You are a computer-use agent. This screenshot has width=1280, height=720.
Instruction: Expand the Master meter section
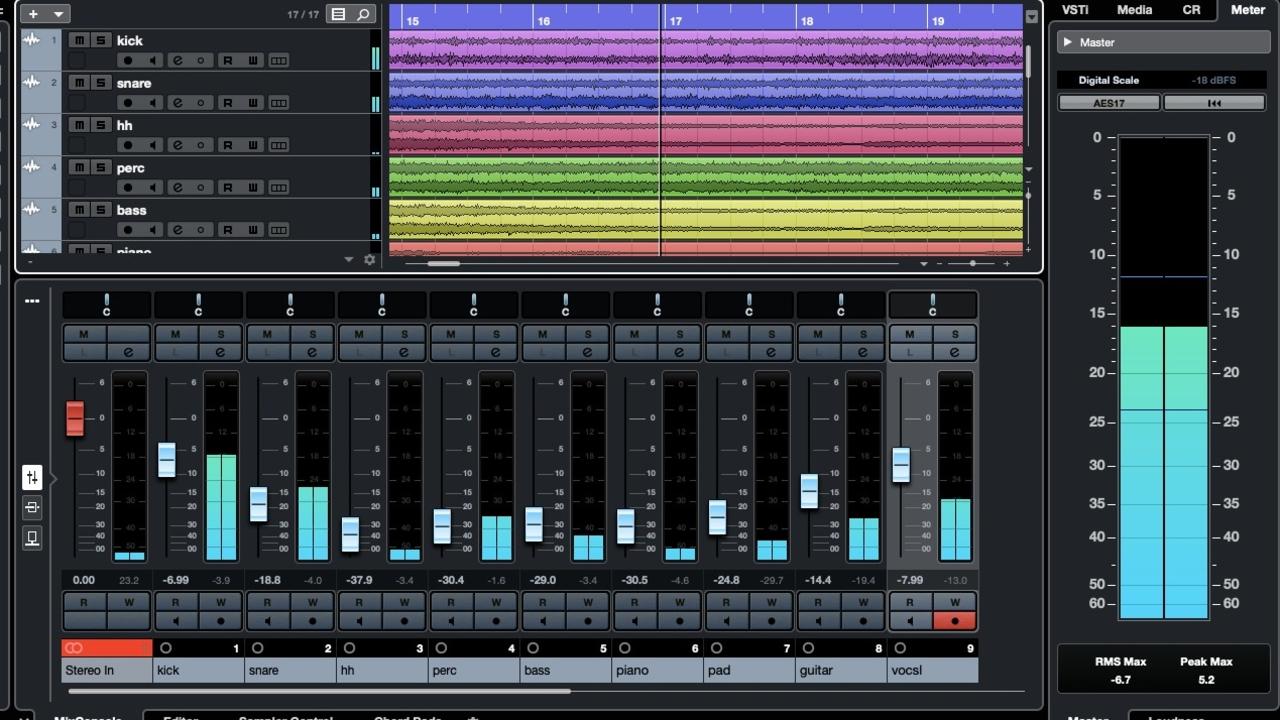[1067, 42]
